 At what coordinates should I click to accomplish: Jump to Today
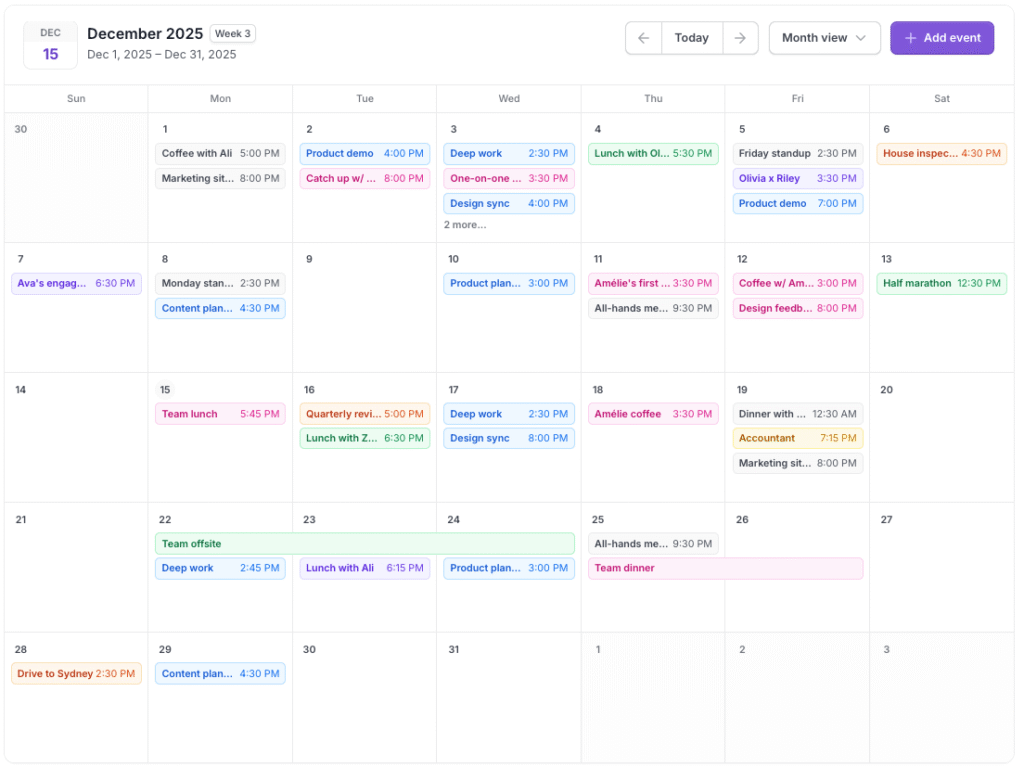691,38
